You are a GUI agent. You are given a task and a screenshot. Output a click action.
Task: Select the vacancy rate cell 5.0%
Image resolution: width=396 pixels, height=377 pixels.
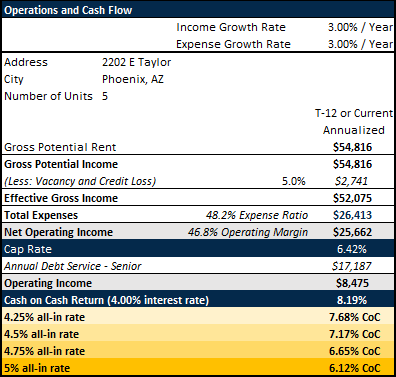click(x=294, y=181)
